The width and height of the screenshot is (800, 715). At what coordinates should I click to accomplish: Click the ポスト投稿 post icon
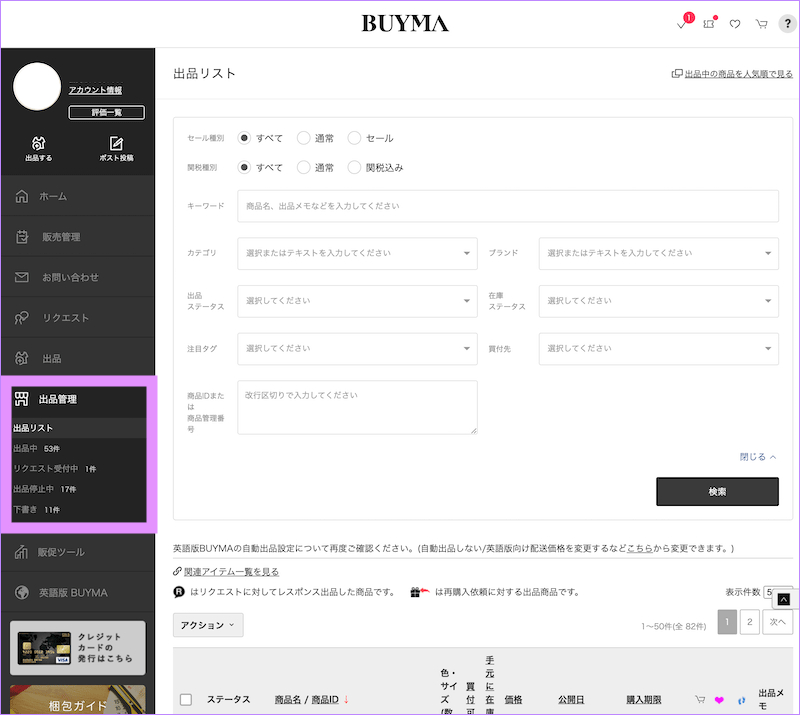point(116,148)
